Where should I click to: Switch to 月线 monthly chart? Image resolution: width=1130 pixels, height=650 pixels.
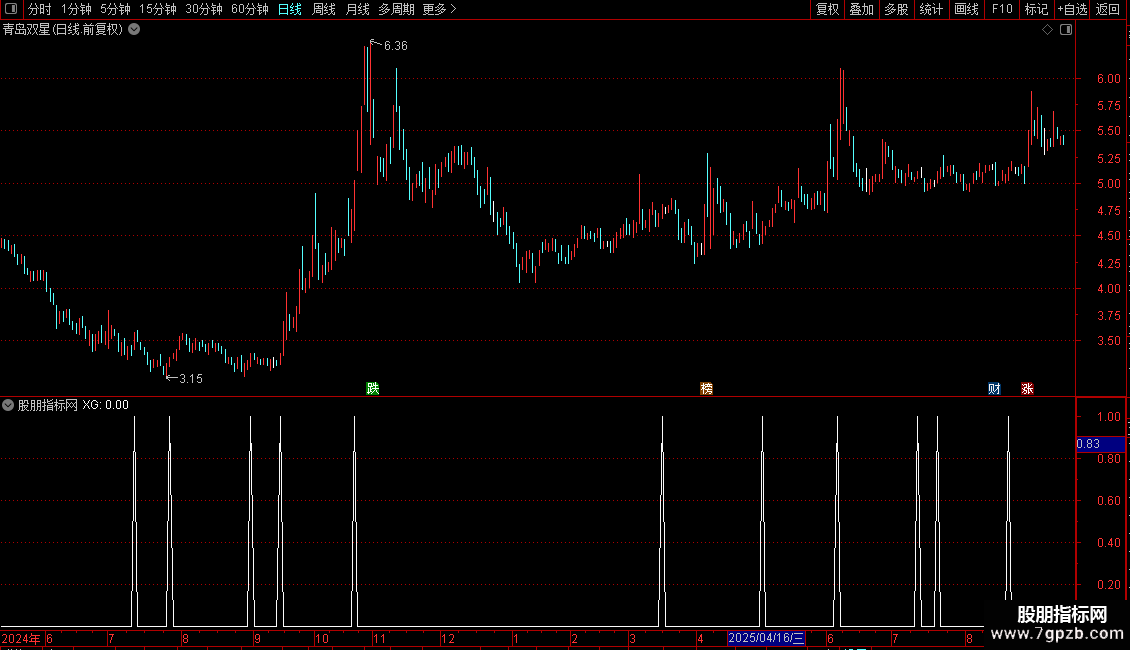pyautogui.click(x=357, y=9)
